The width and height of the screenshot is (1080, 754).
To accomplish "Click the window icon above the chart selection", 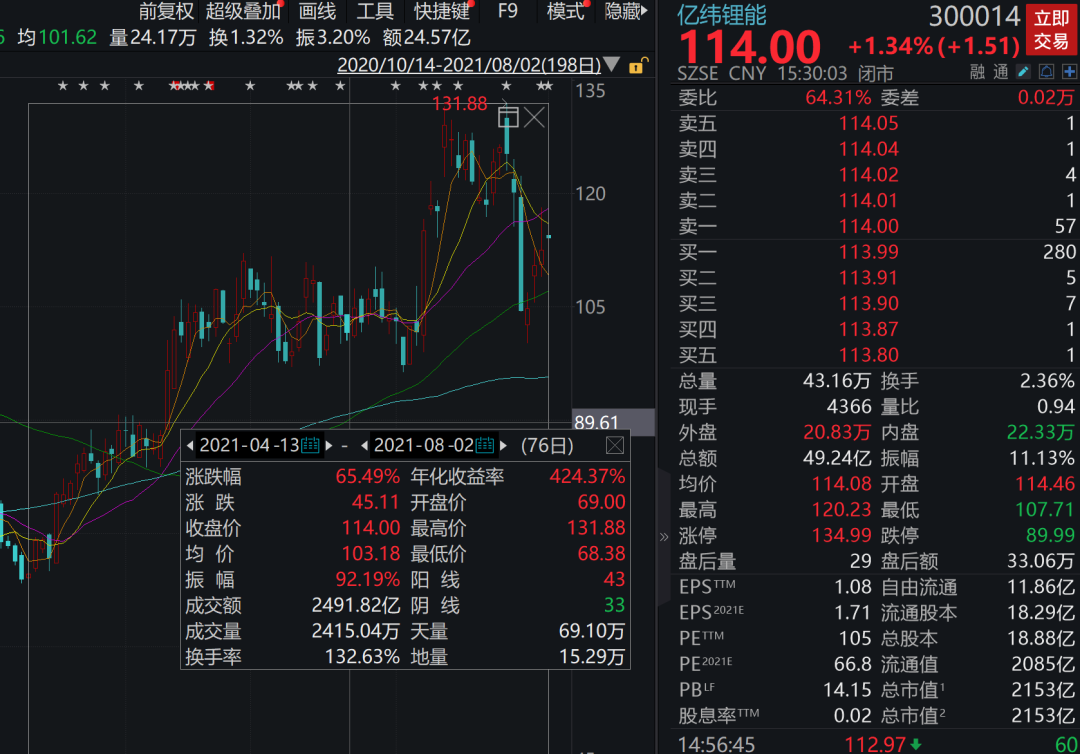I will (509, 117).
